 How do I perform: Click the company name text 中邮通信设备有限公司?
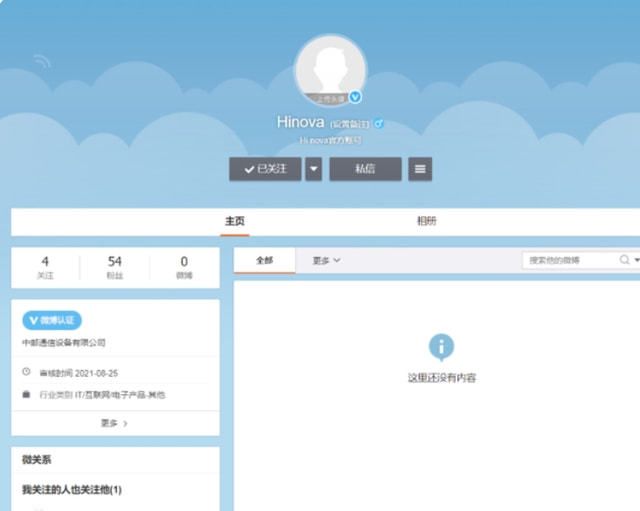coord(64,343)
